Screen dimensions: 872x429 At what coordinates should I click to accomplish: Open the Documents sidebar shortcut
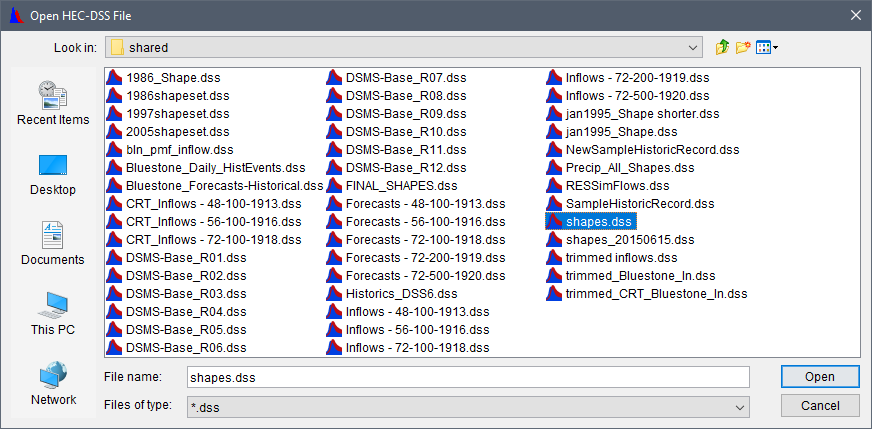pyautogui.click(x=53, y=243)
